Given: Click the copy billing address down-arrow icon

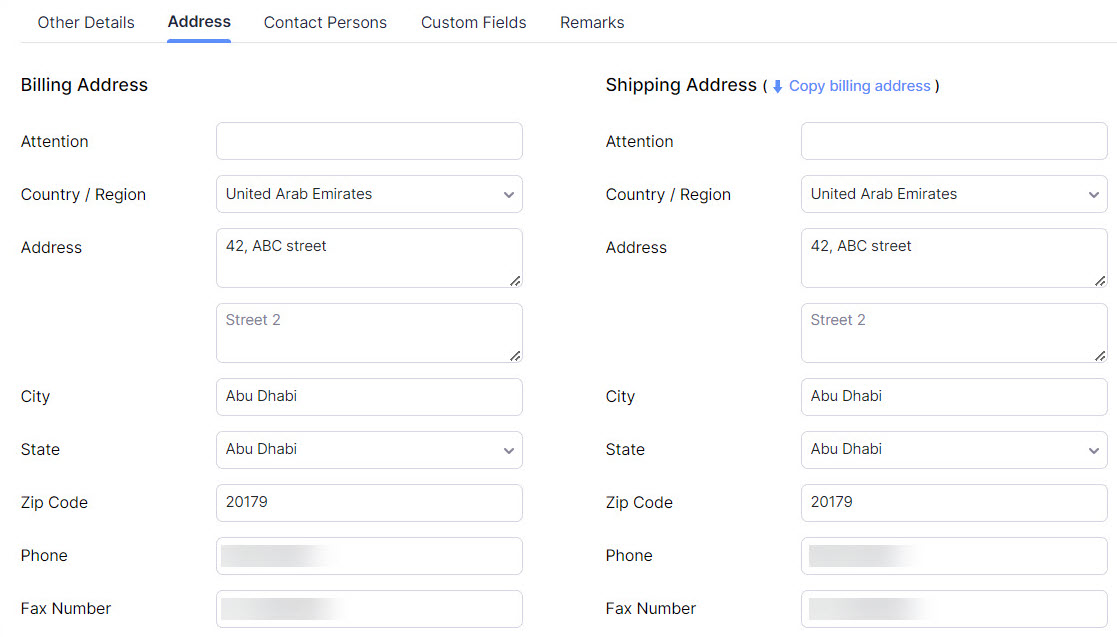Looking at the screenshot, I should pyautogui.click(x=777, y=87).
